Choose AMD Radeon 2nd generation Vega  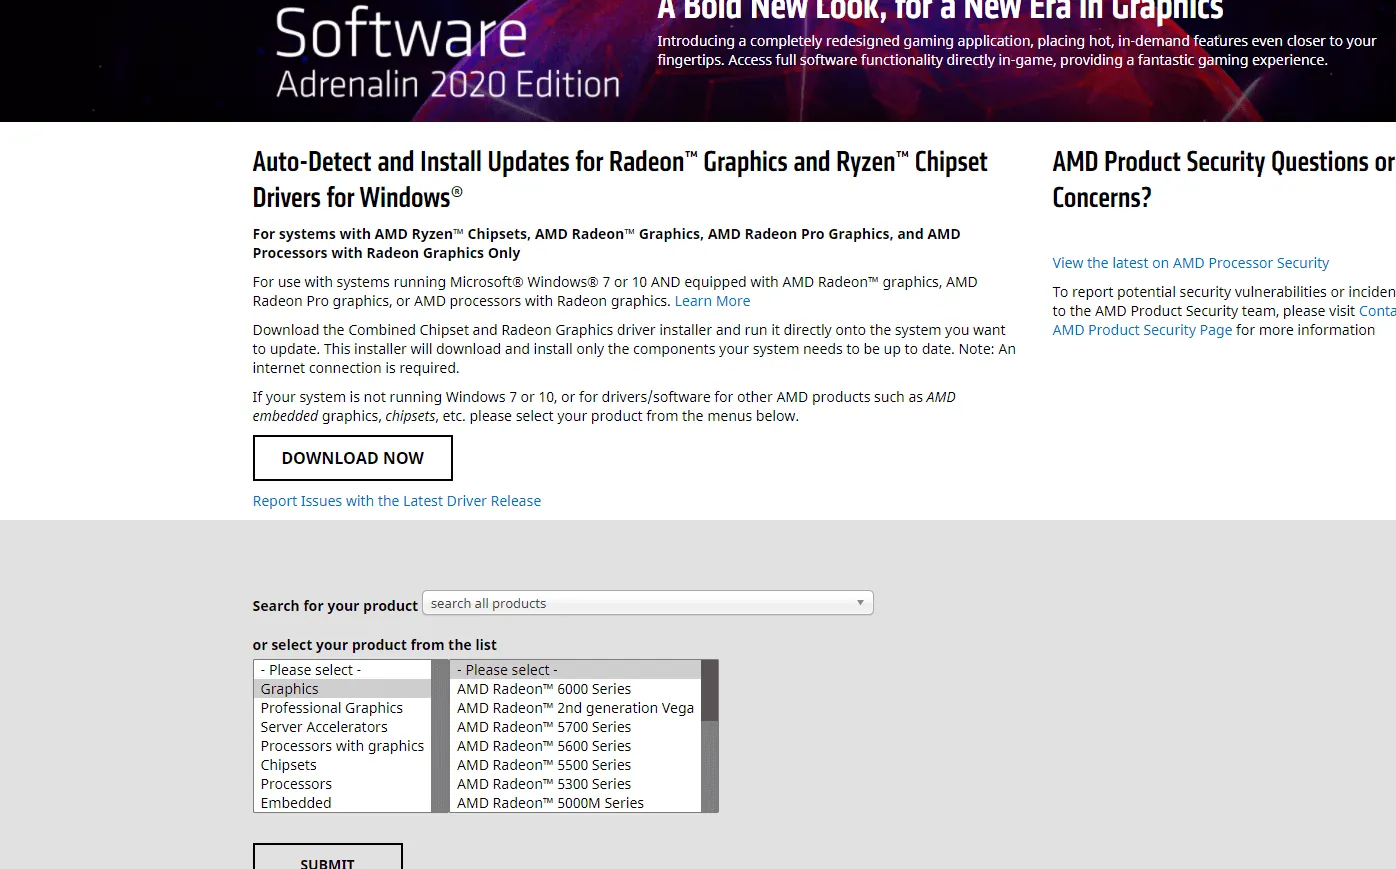[x=575, y=708]
